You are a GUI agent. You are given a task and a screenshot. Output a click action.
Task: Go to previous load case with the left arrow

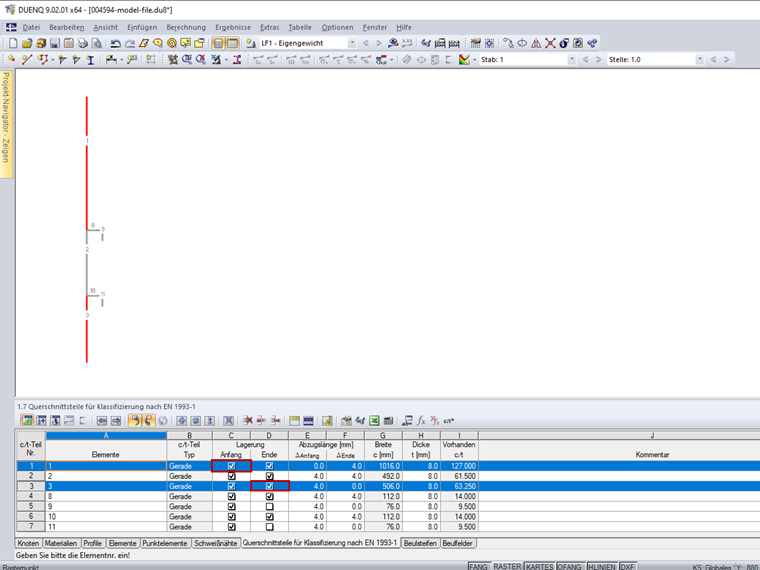(366, 43)
